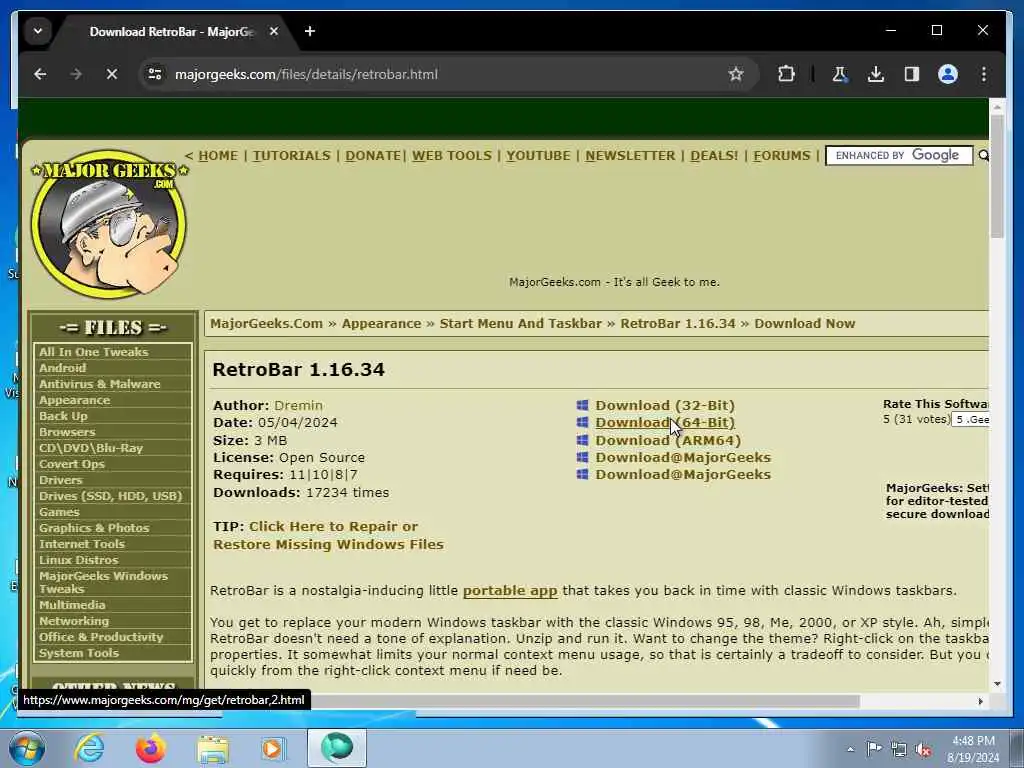Open the FORUMS nav item
Viewport: 1024px width, 768px height.
click(781, 155)
